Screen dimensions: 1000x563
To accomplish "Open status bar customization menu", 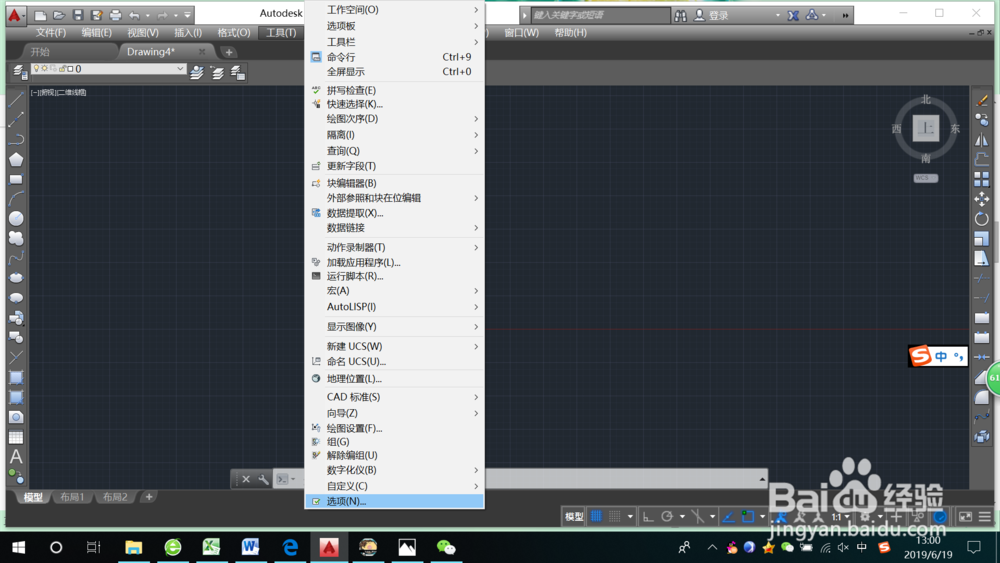I will click(985, 516).
